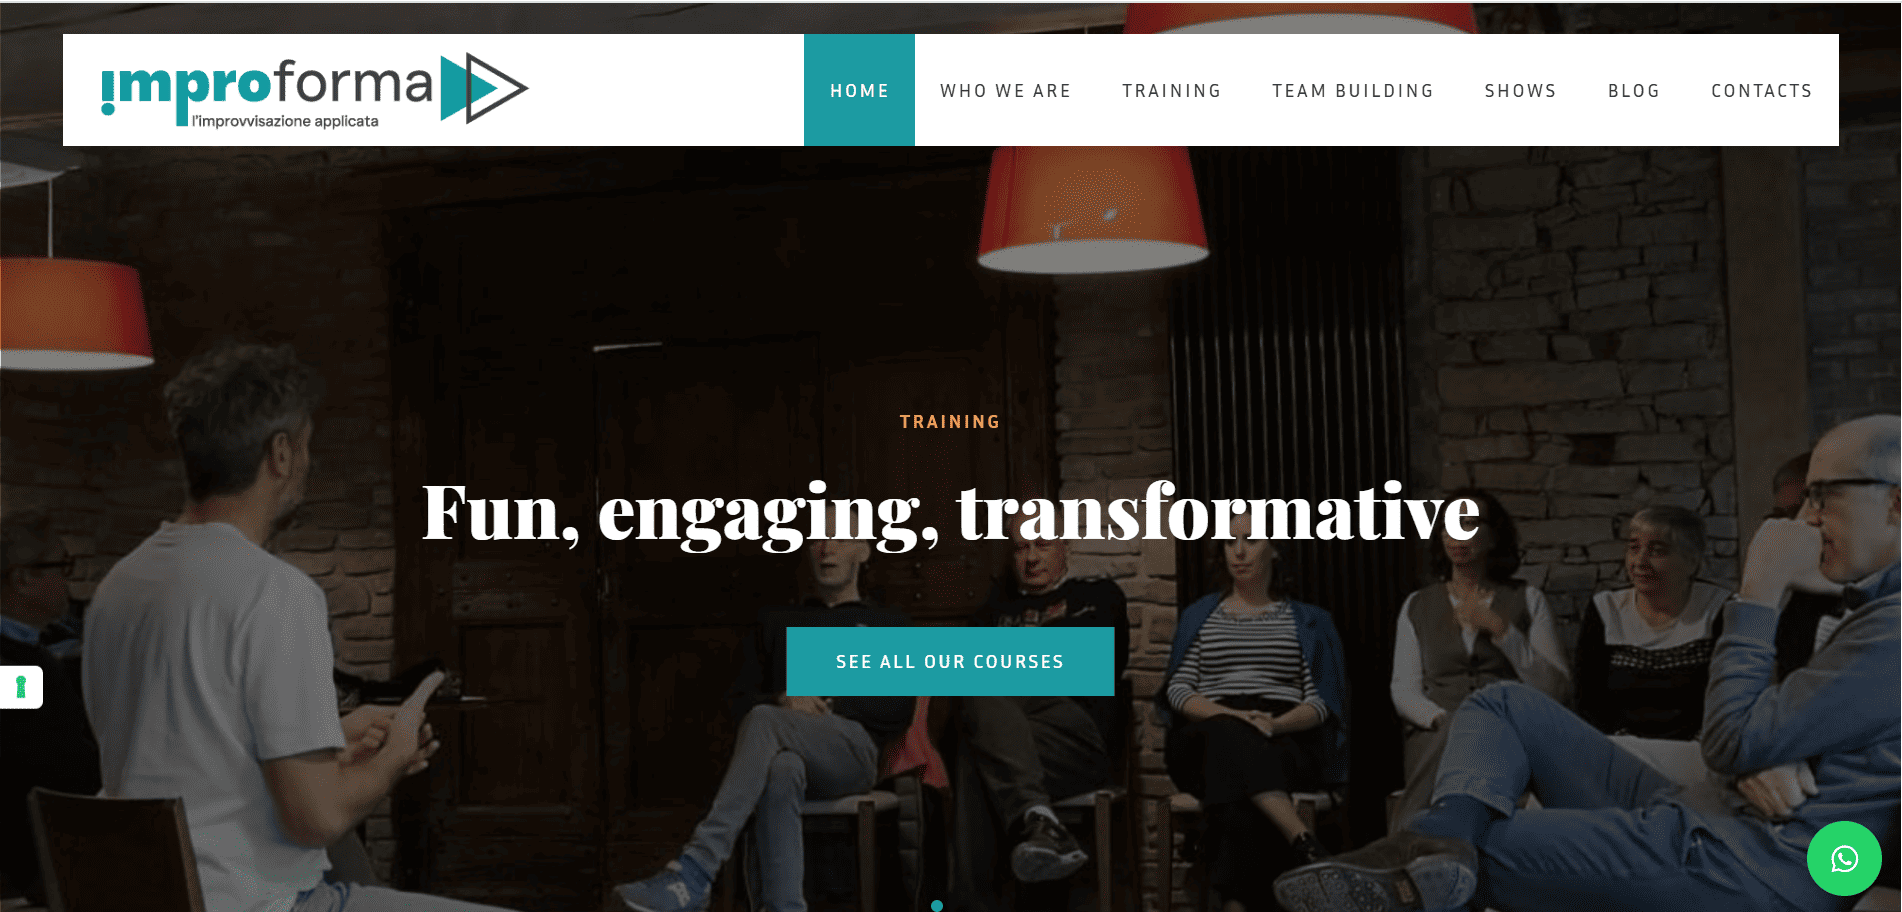Click the orange Training label above headline
This screenshot has height=912, width=1902.
(x=950, y=422)
